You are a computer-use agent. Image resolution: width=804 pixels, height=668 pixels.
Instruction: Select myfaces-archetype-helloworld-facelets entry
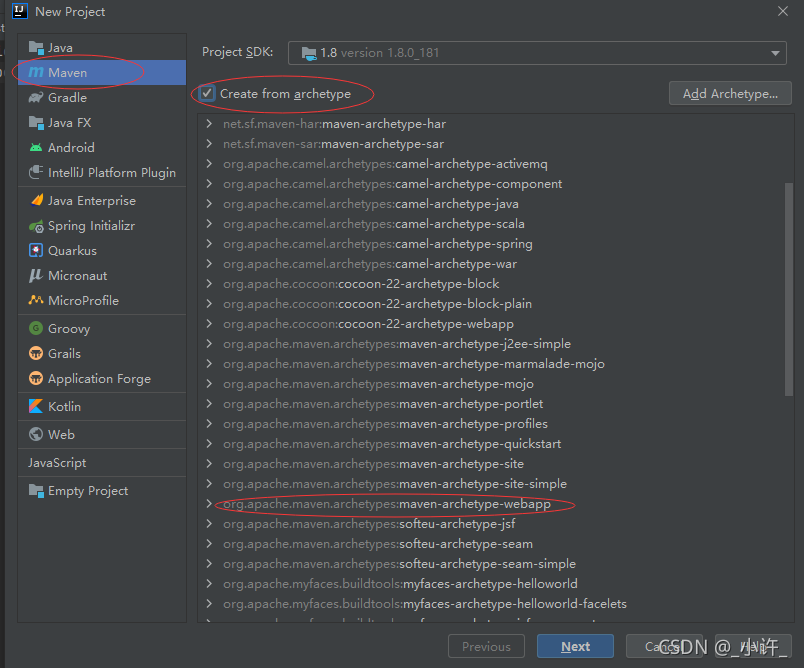point(425,603)
